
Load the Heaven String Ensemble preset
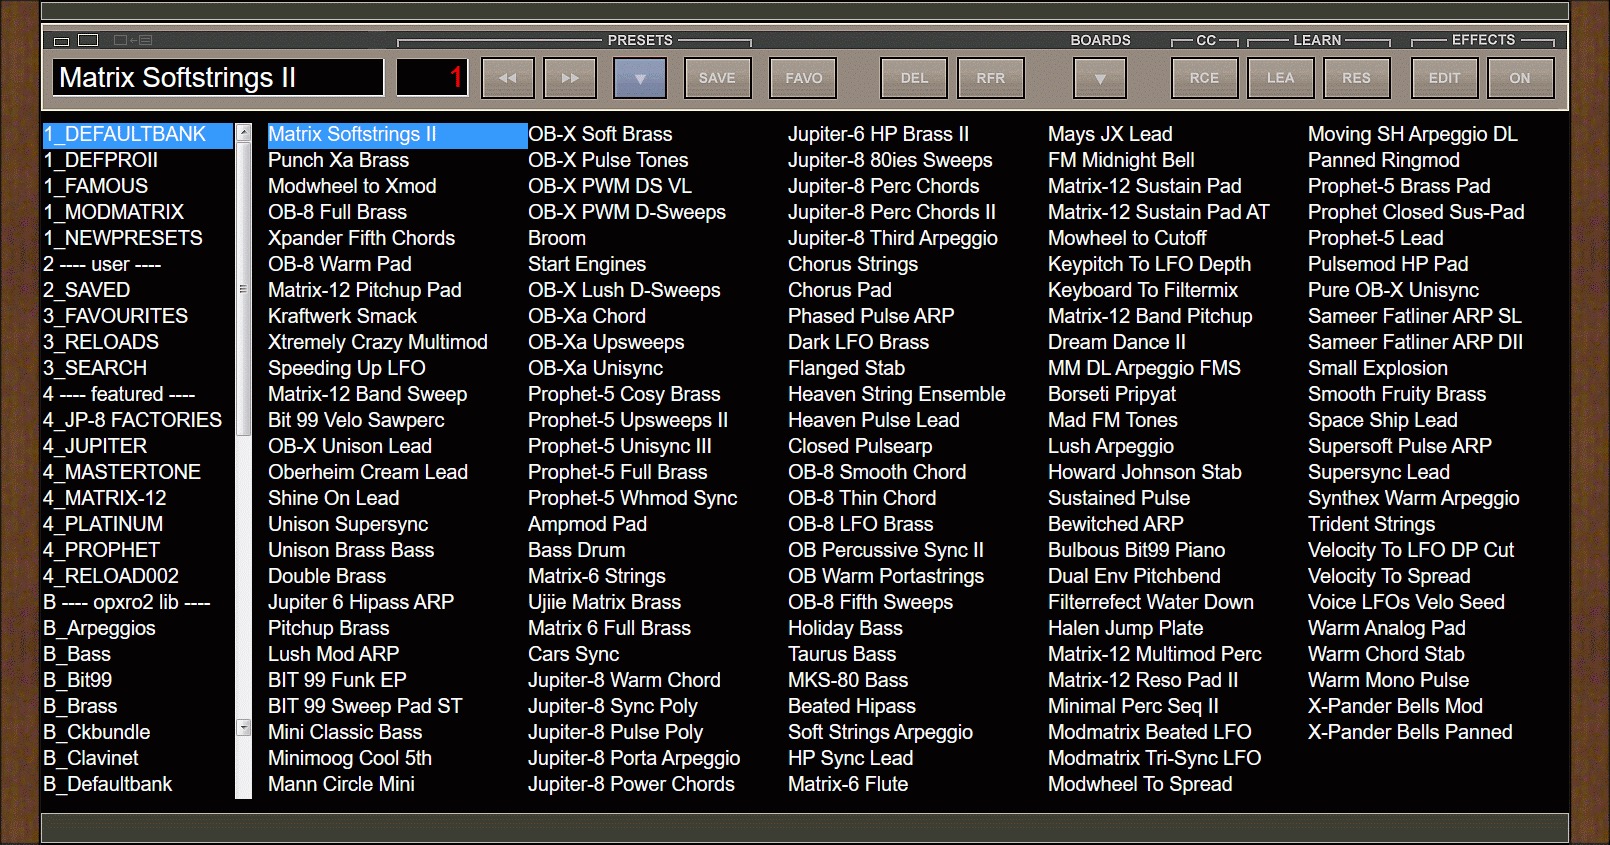click(897, 394)
